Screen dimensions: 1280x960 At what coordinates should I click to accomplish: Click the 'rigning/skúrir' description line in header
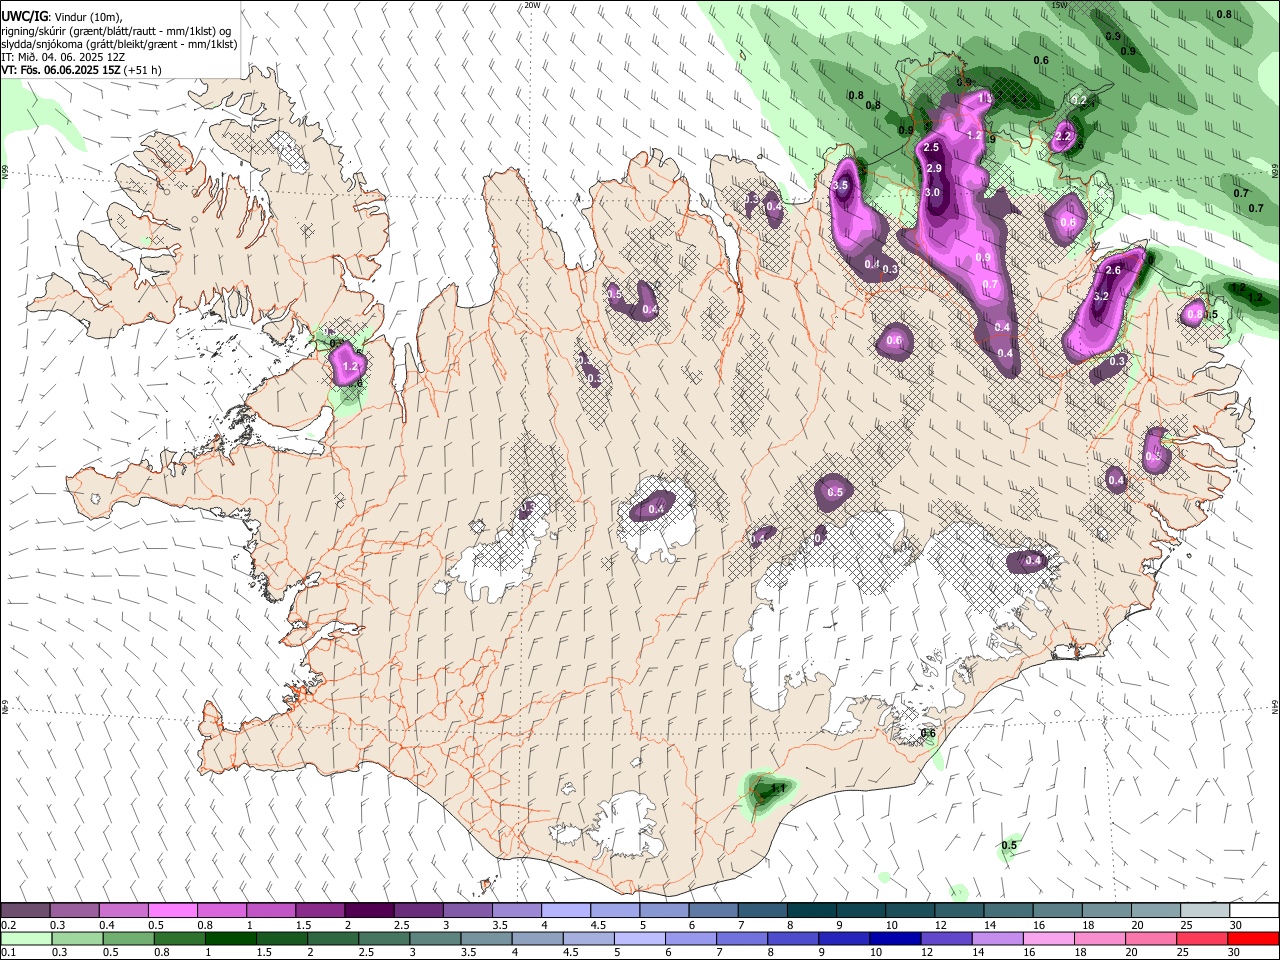click(x=116, y=30)
